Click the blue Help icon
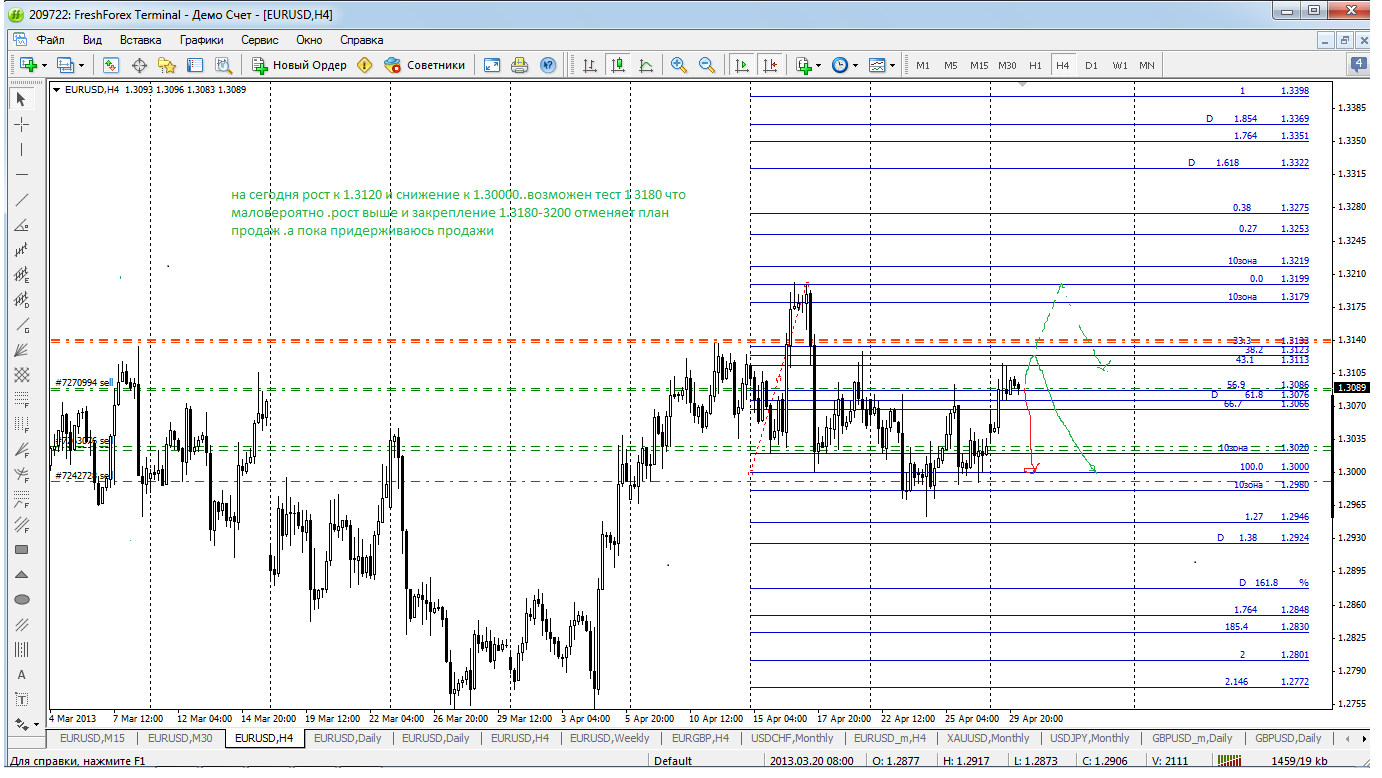 pos(548,65)
